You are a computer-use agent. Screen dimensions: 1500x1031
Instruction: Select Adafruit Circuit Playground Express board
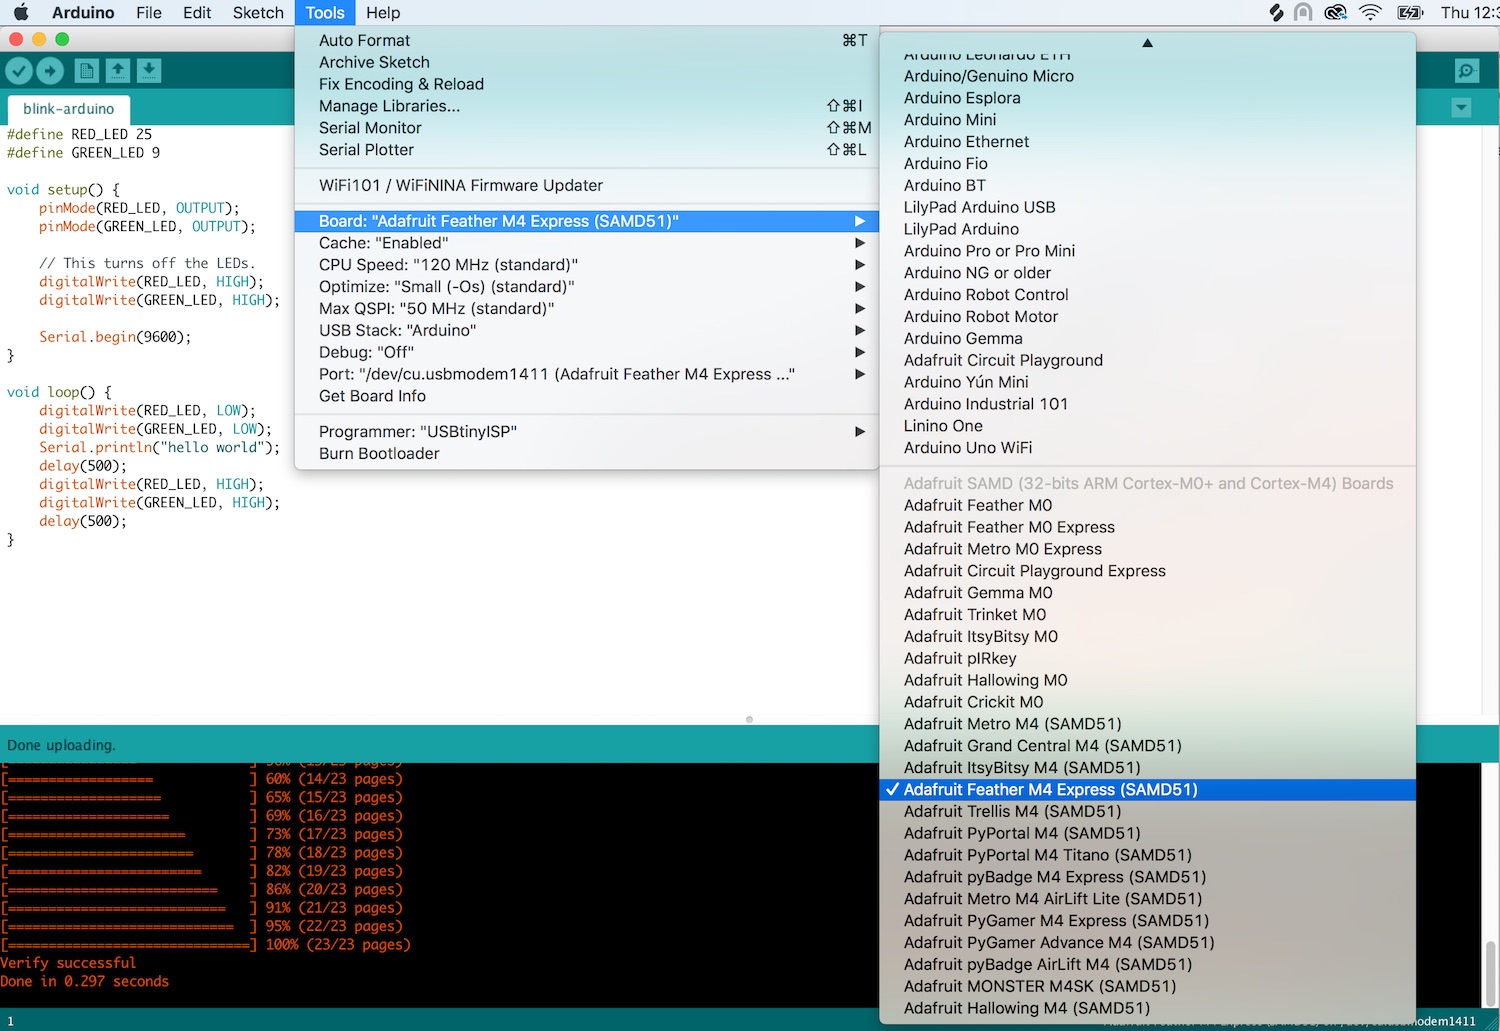1148,571
